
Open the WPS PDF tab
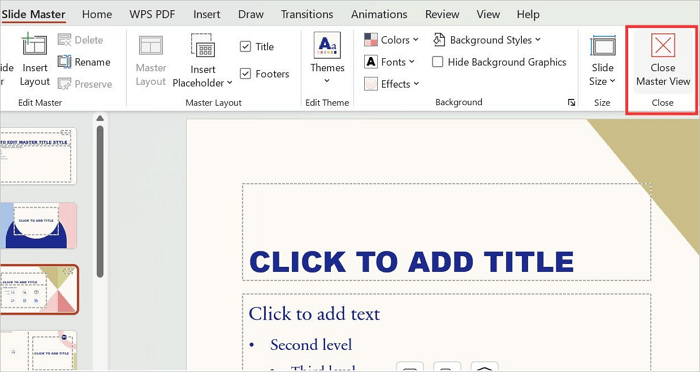point(152,14)
